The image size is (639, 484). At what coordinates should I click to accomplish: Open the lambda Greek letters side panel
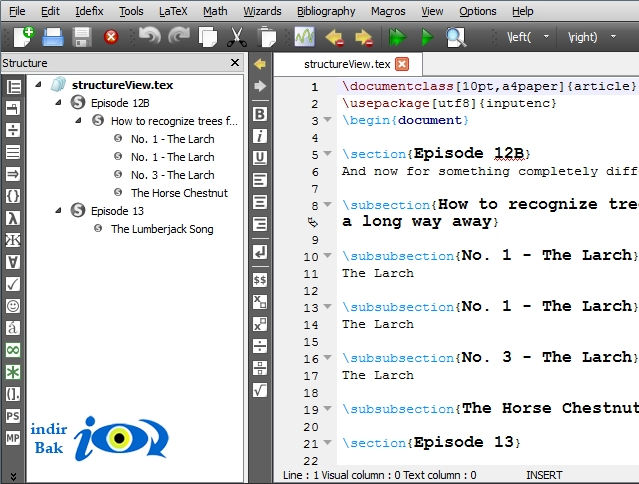[13, 218]
